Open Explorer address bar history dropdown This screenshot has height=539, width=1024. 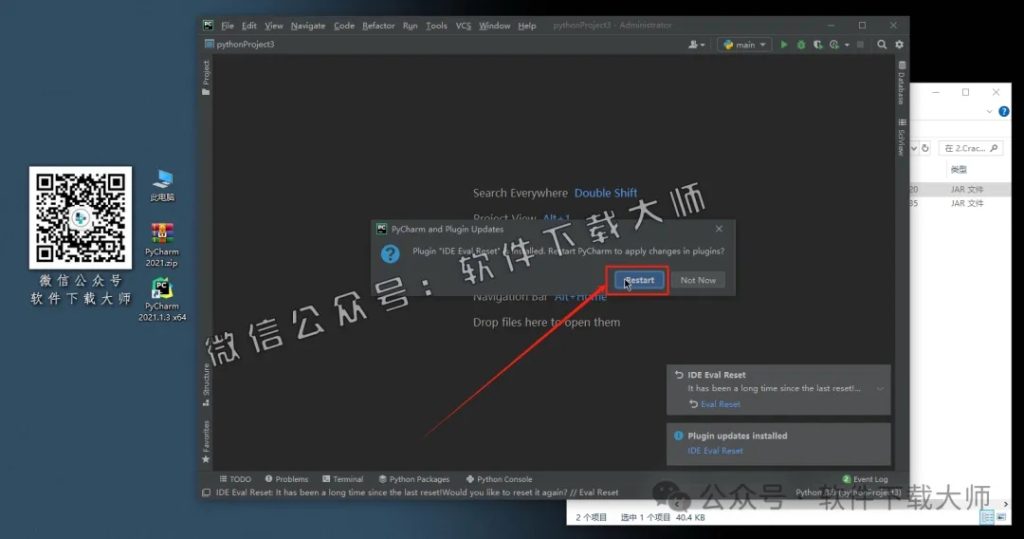point(914,148)
